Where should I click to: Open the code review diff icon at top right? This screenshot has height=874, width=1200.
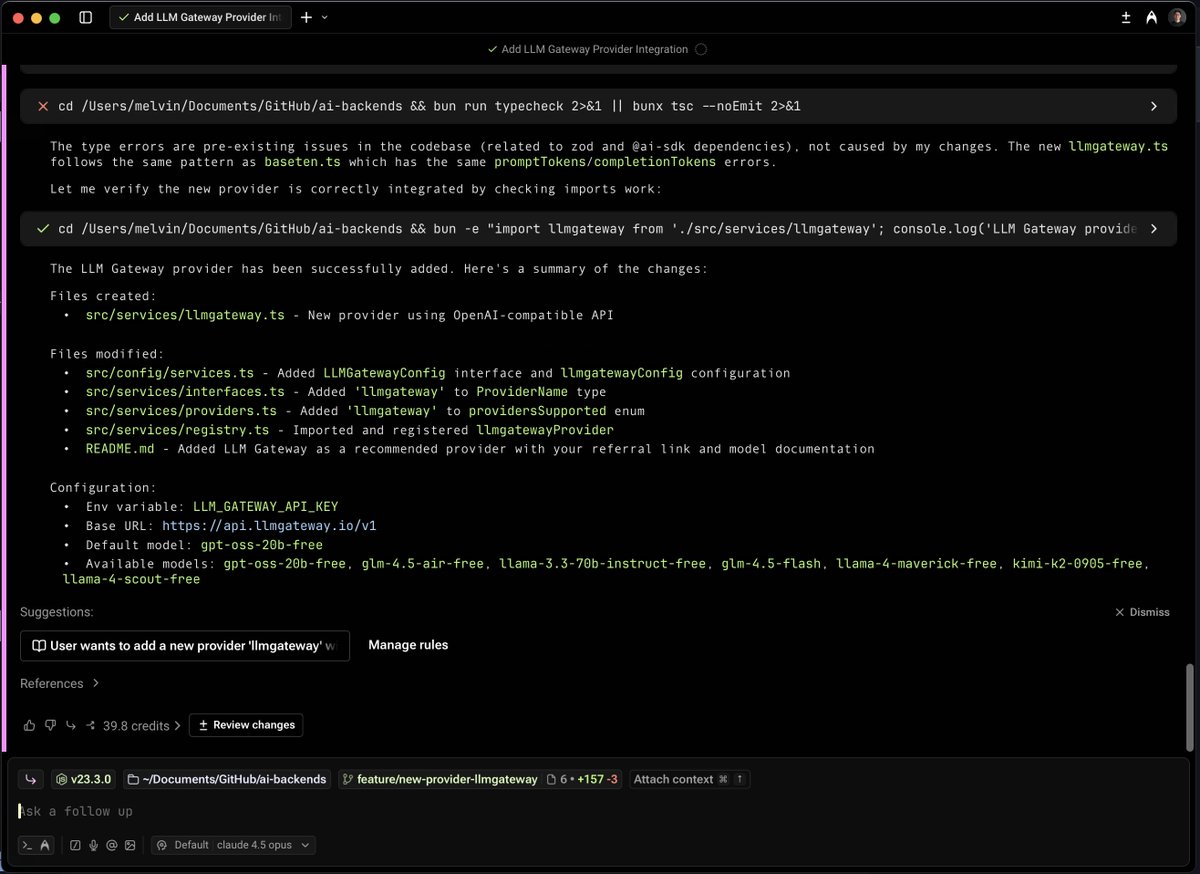(x=1126, y=18)
